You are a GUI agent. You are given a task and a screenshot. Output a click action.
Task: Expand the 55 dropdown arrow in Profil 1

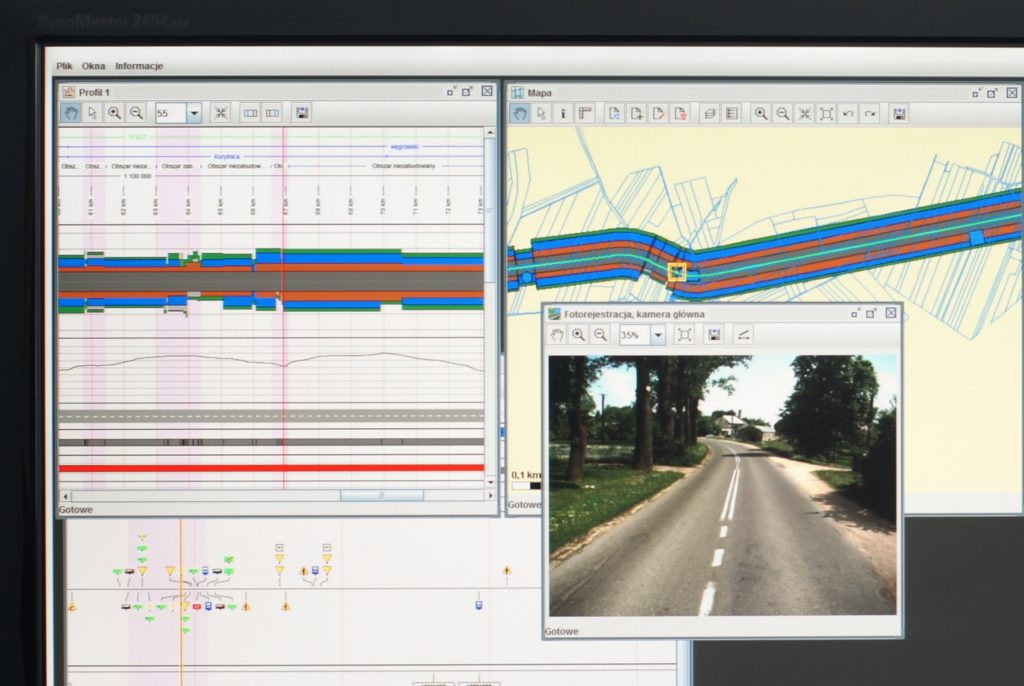point(194,114)
